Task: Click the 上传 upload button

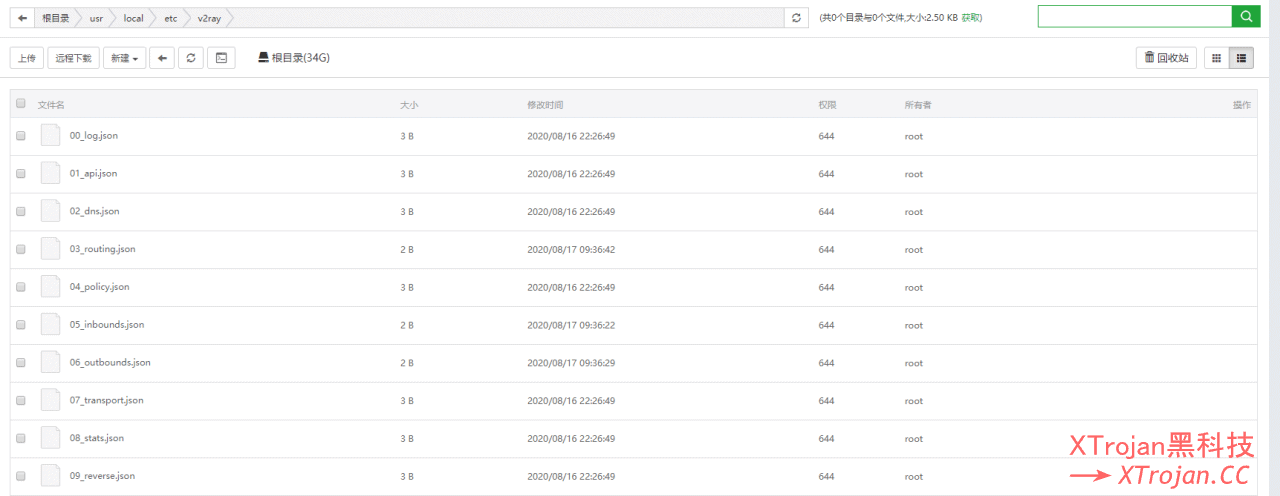Action: 27,58
